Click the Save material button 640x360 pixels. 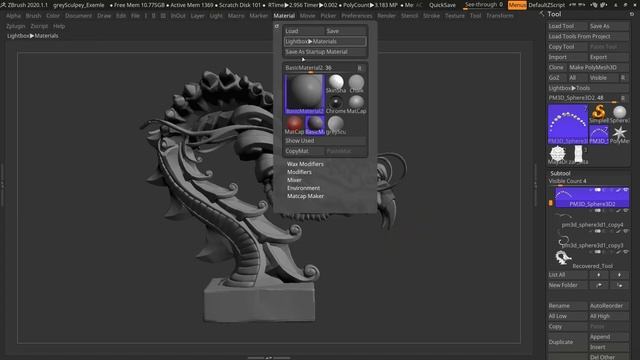(346, 31)
